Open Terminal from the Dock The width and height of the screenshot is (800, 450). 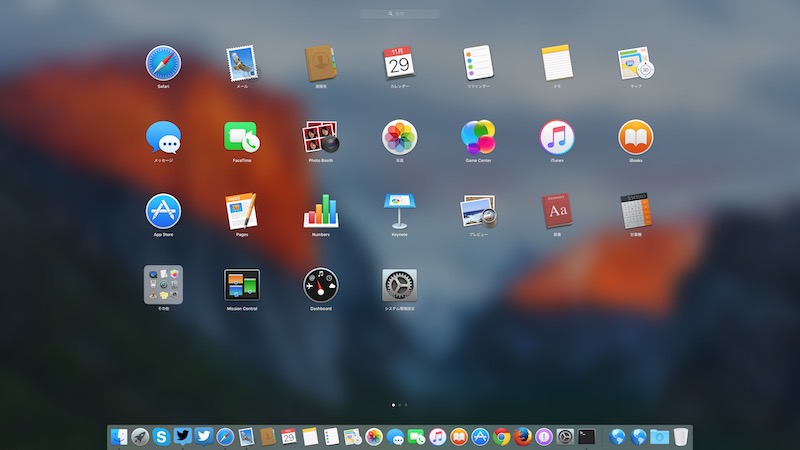click(x=587, y=436)
